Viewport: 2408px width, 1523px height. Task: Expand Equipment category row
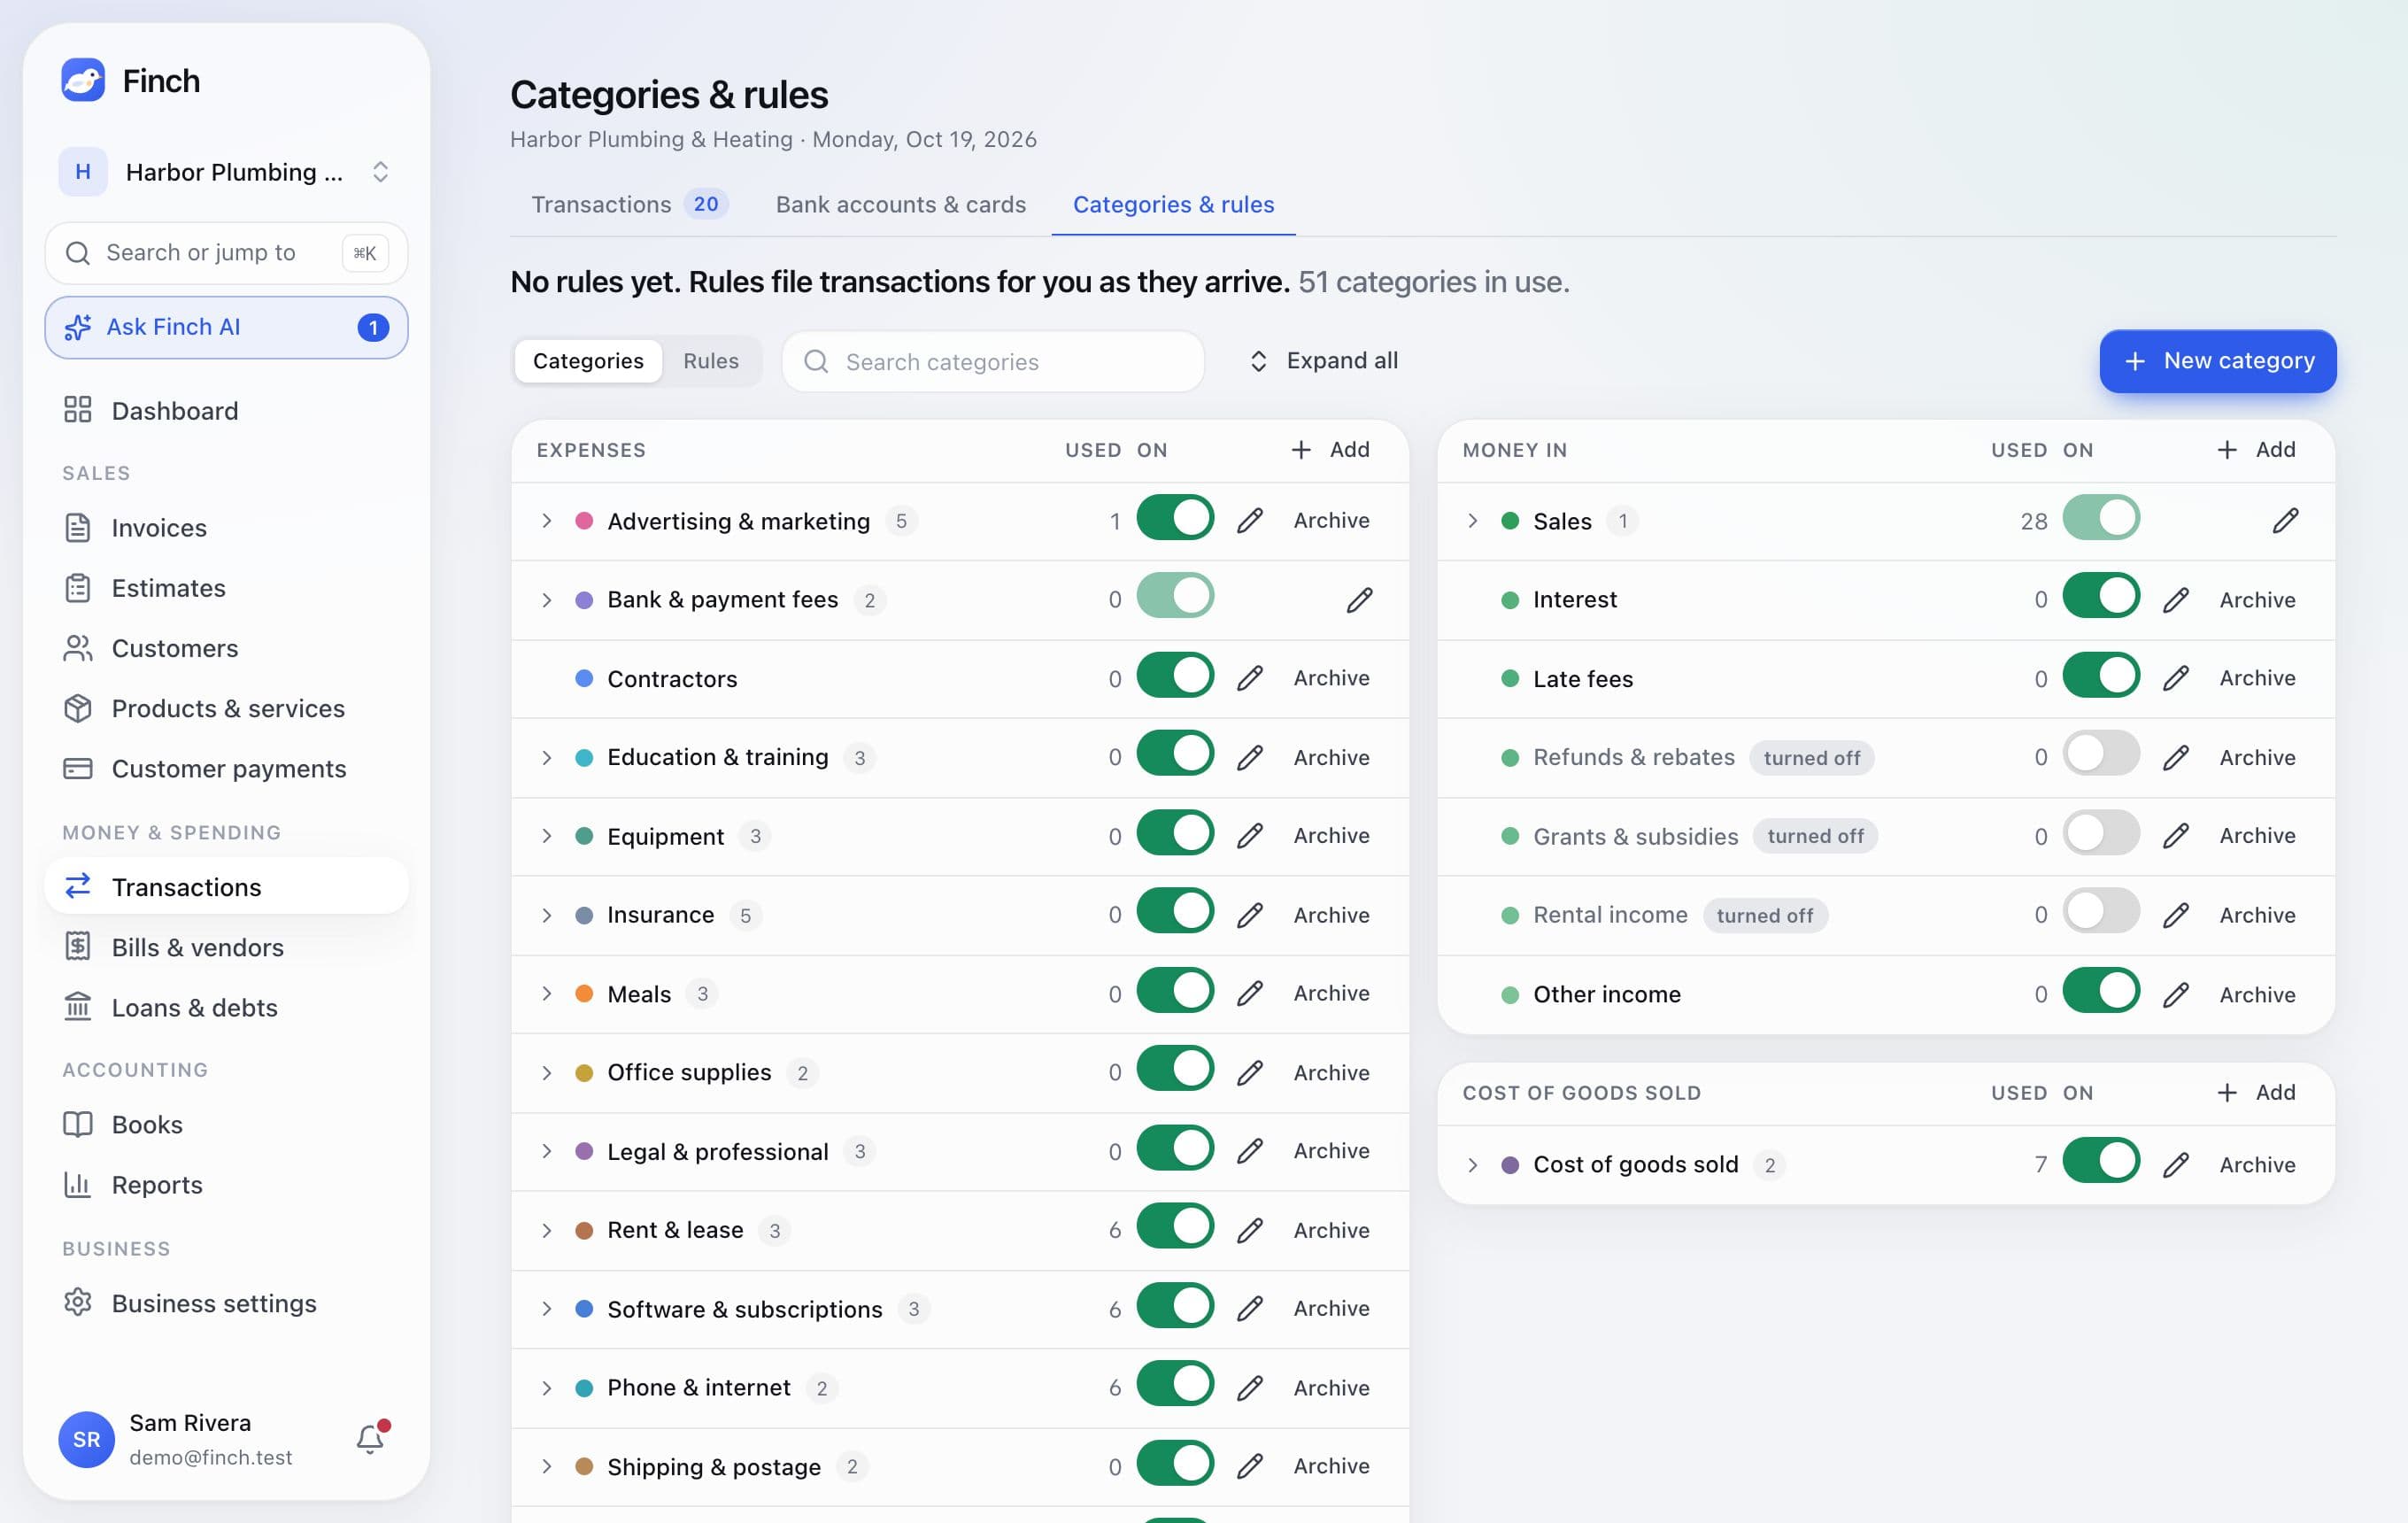(x=546, y=835)
